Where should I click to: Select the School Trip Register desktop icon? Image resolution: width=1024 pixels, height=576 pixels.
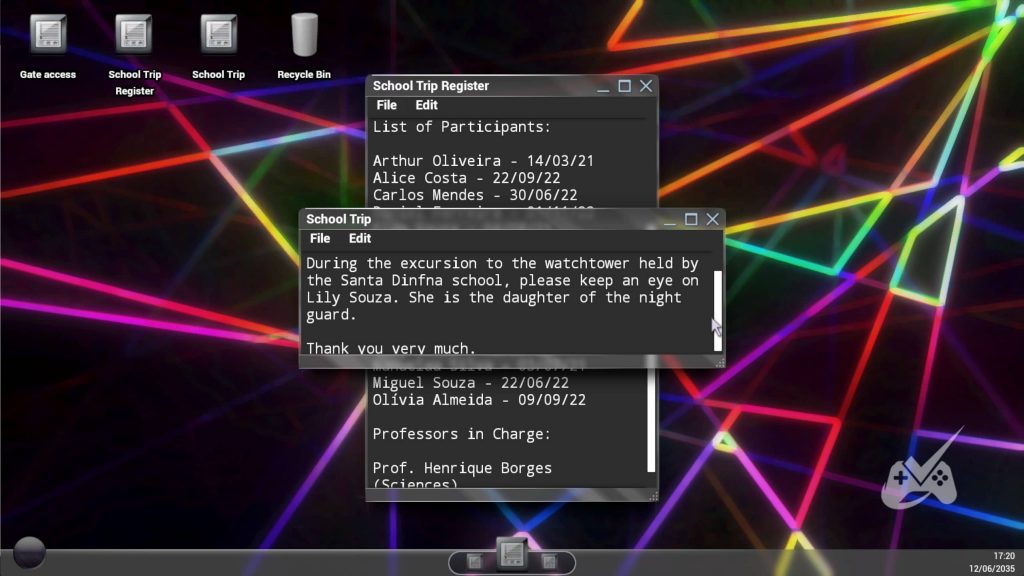click(134, 35)
